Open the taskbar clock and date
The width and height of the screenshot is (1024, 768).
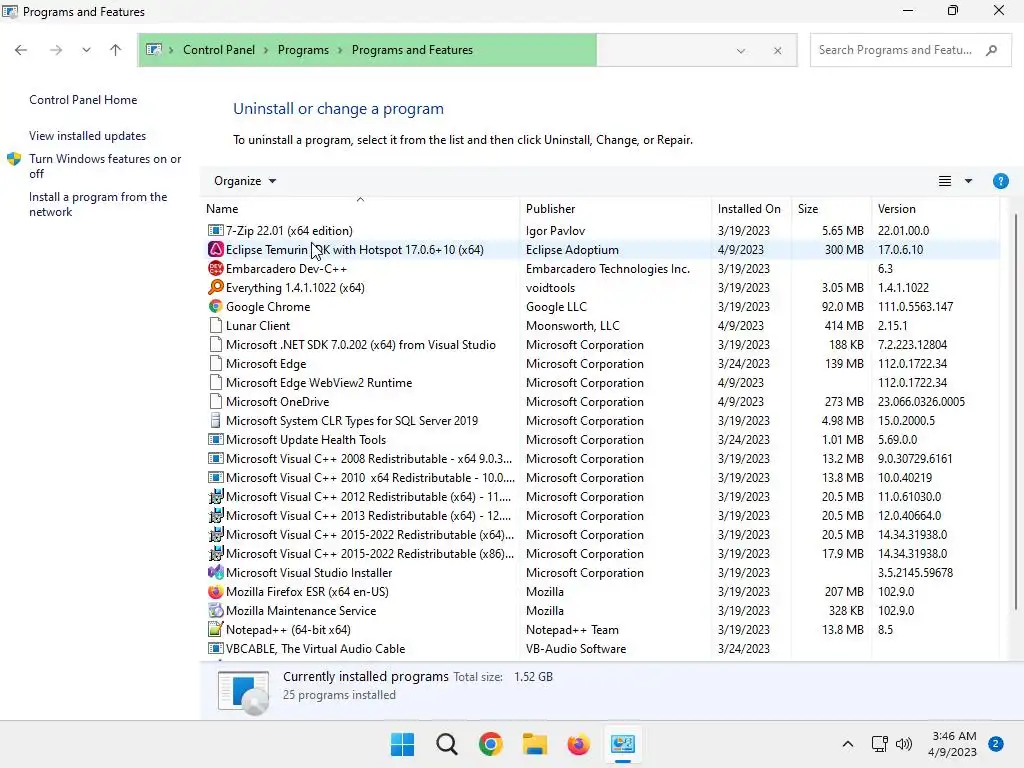pos(952,744)
